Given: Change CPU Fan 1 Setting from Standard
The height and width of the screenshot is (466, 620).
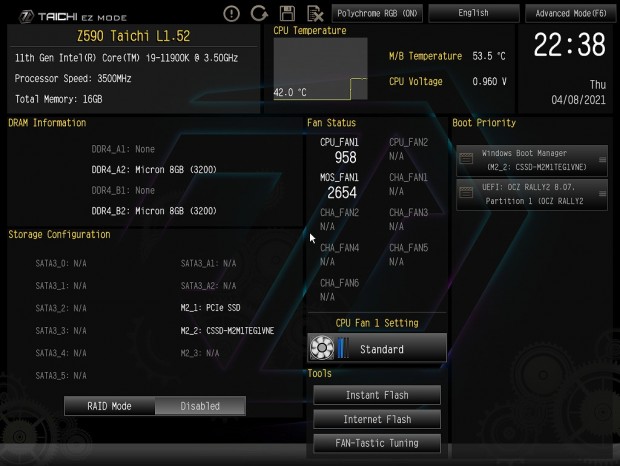Looking at the screenshot, I should point(377,348).
